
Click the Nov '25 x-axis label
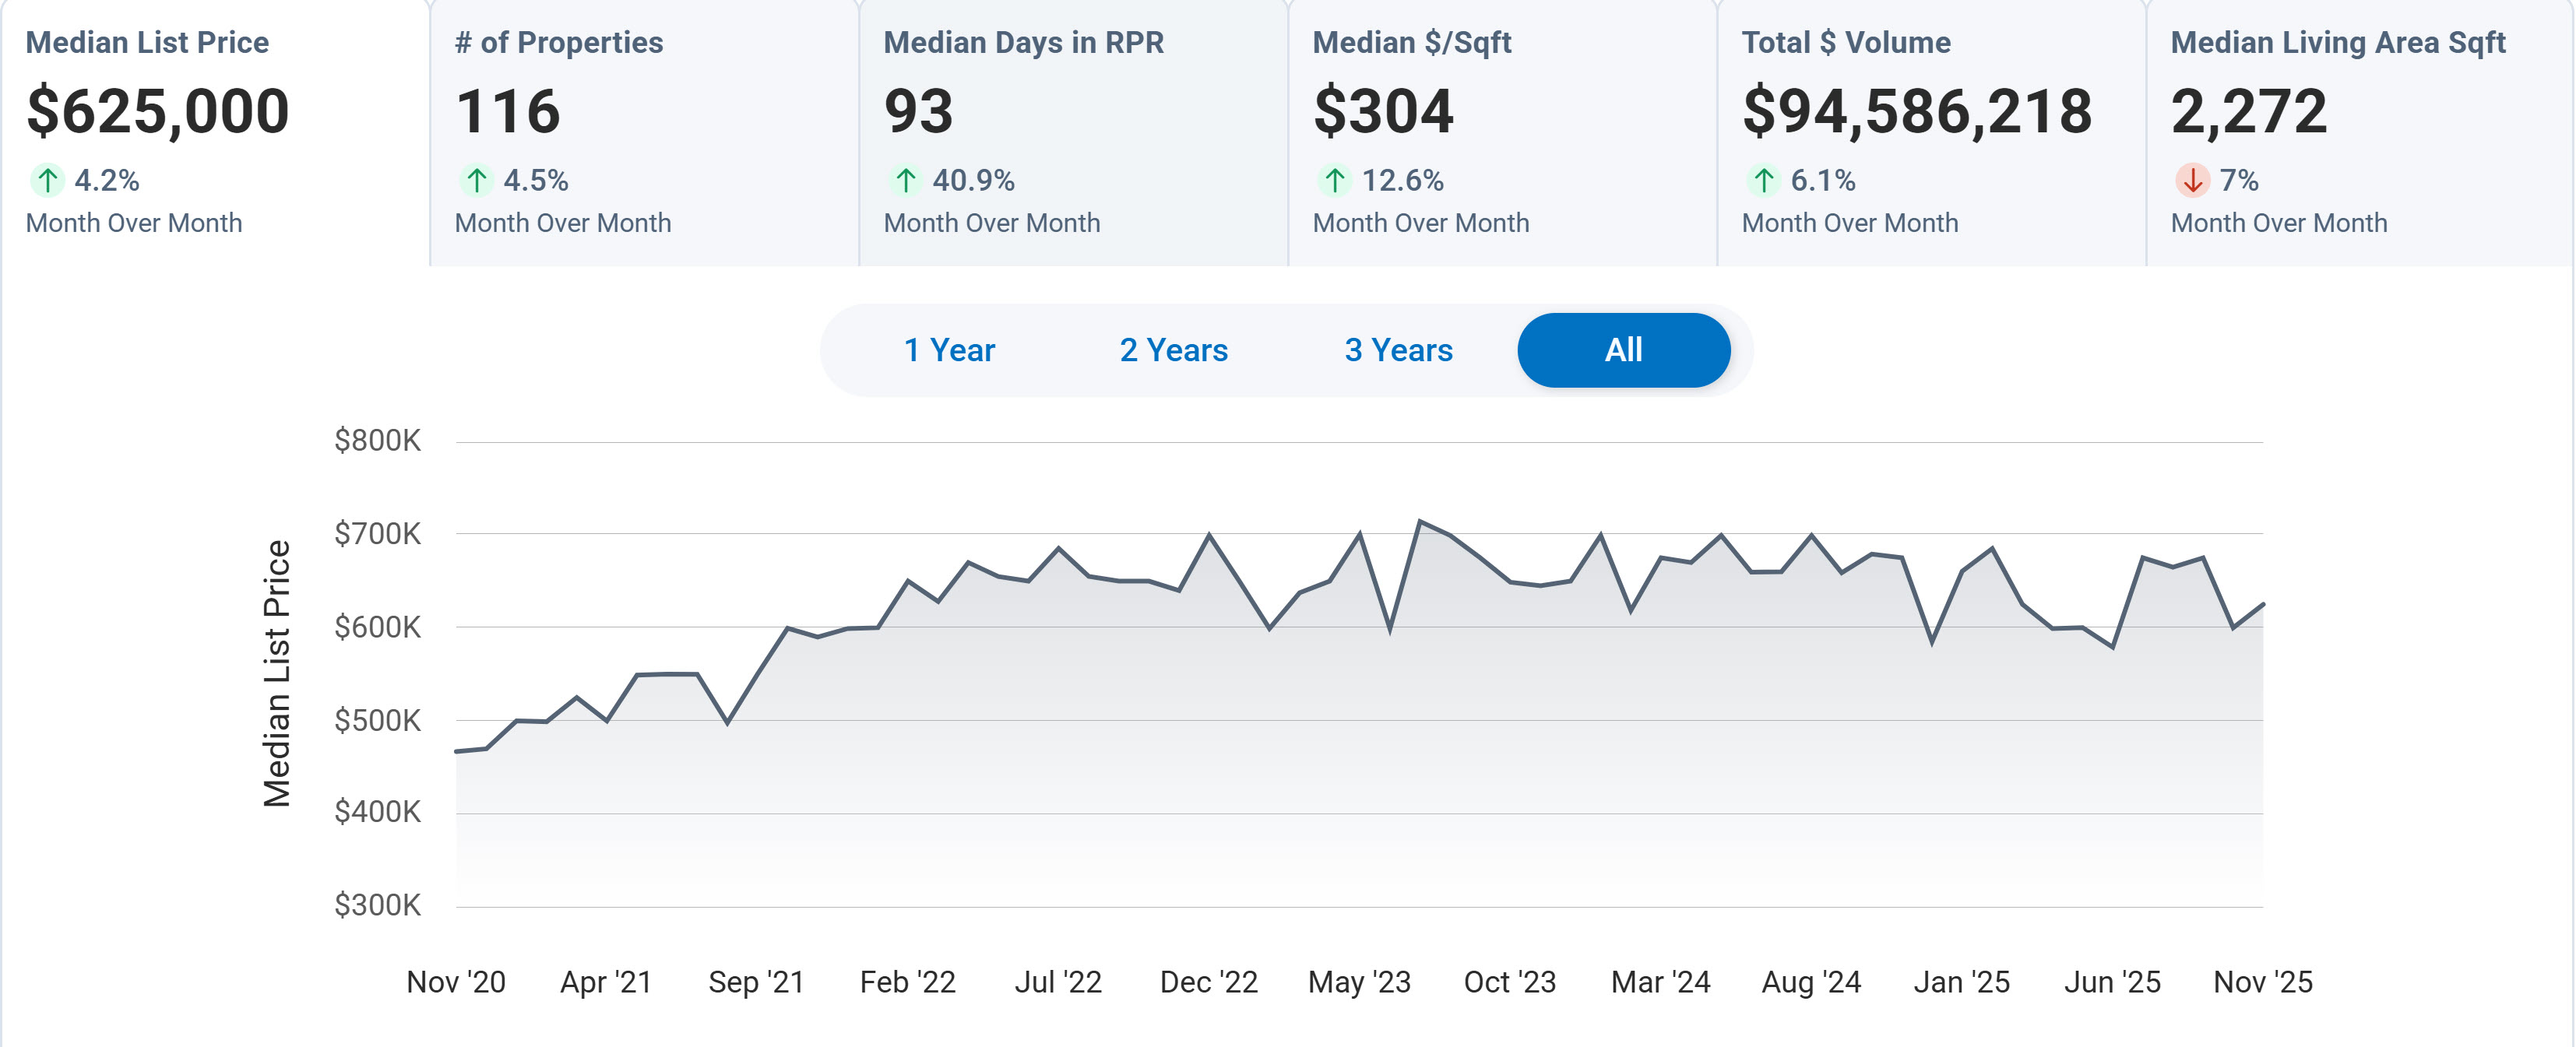point(2262,982)
